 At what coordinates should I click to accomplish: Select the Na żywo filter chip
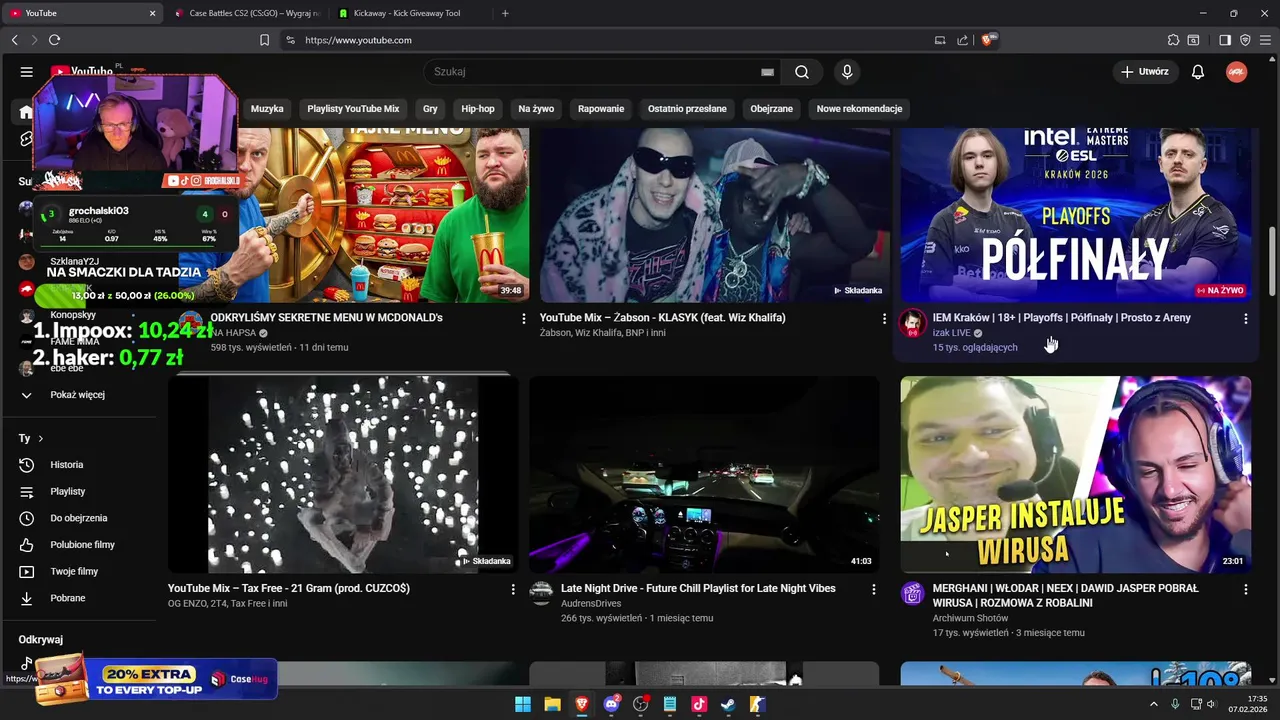(536, 109)
